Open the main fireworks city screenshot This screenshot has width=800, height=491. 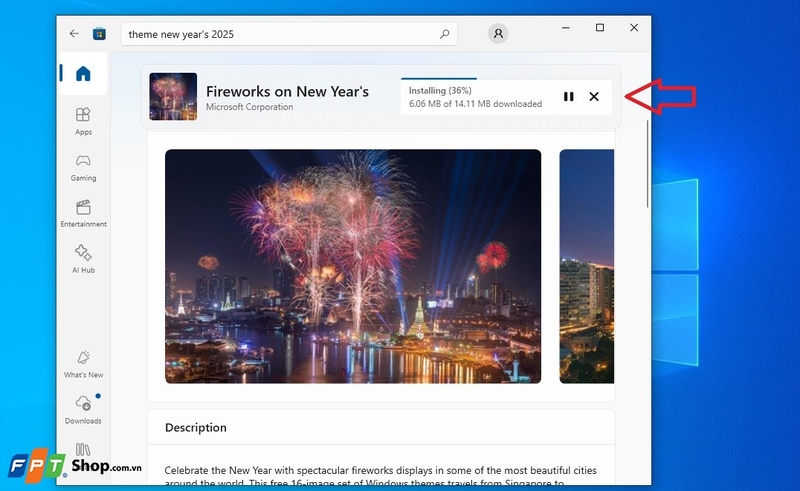353,266
